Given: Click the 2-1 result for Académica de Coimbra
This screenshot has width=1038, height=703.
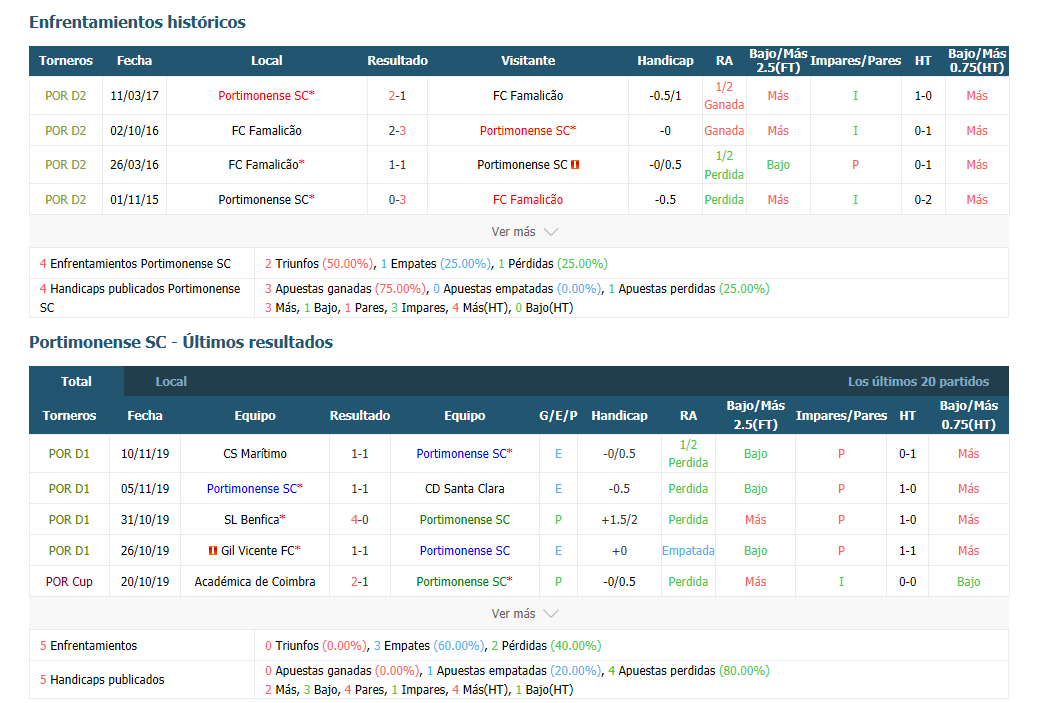Looking at the screenshot, I should point(359,581).
